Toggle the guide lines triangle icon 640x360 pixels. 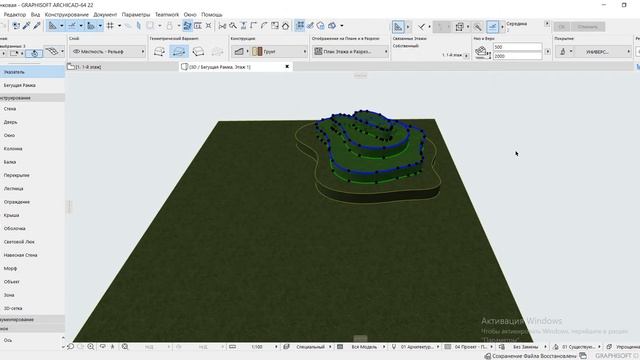53,26
